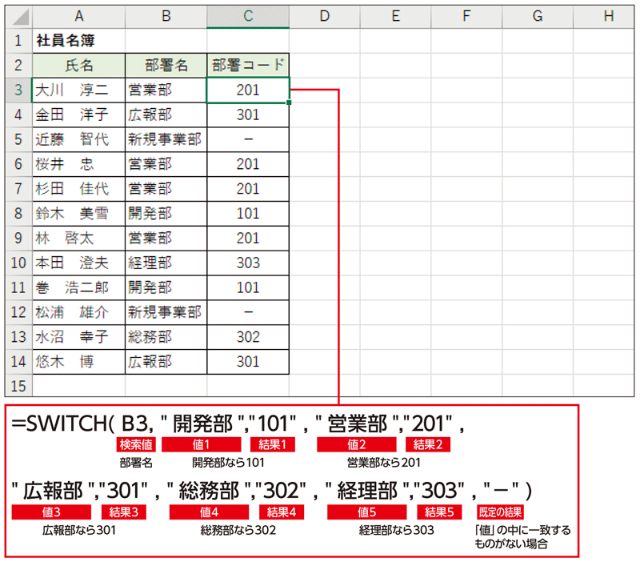Click the Select All corner triangle

pyautogui.click(x=16, y=16)
